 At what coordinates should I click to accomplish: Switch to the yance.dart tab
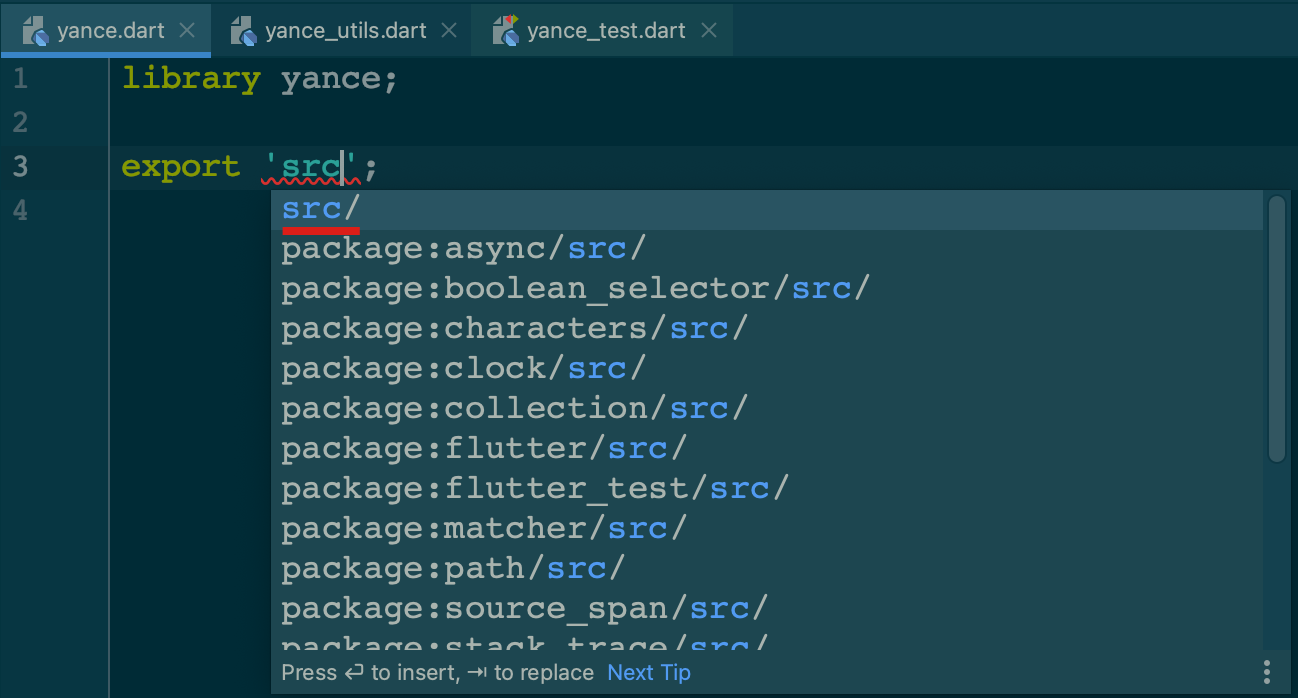tap(105, 31)
